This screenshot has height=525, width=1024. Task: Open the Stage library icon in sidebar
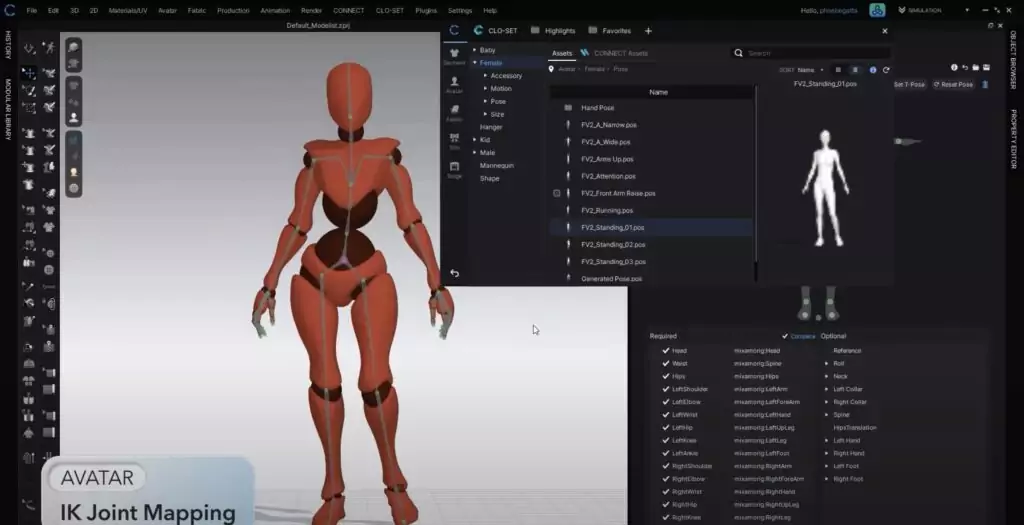455,167
